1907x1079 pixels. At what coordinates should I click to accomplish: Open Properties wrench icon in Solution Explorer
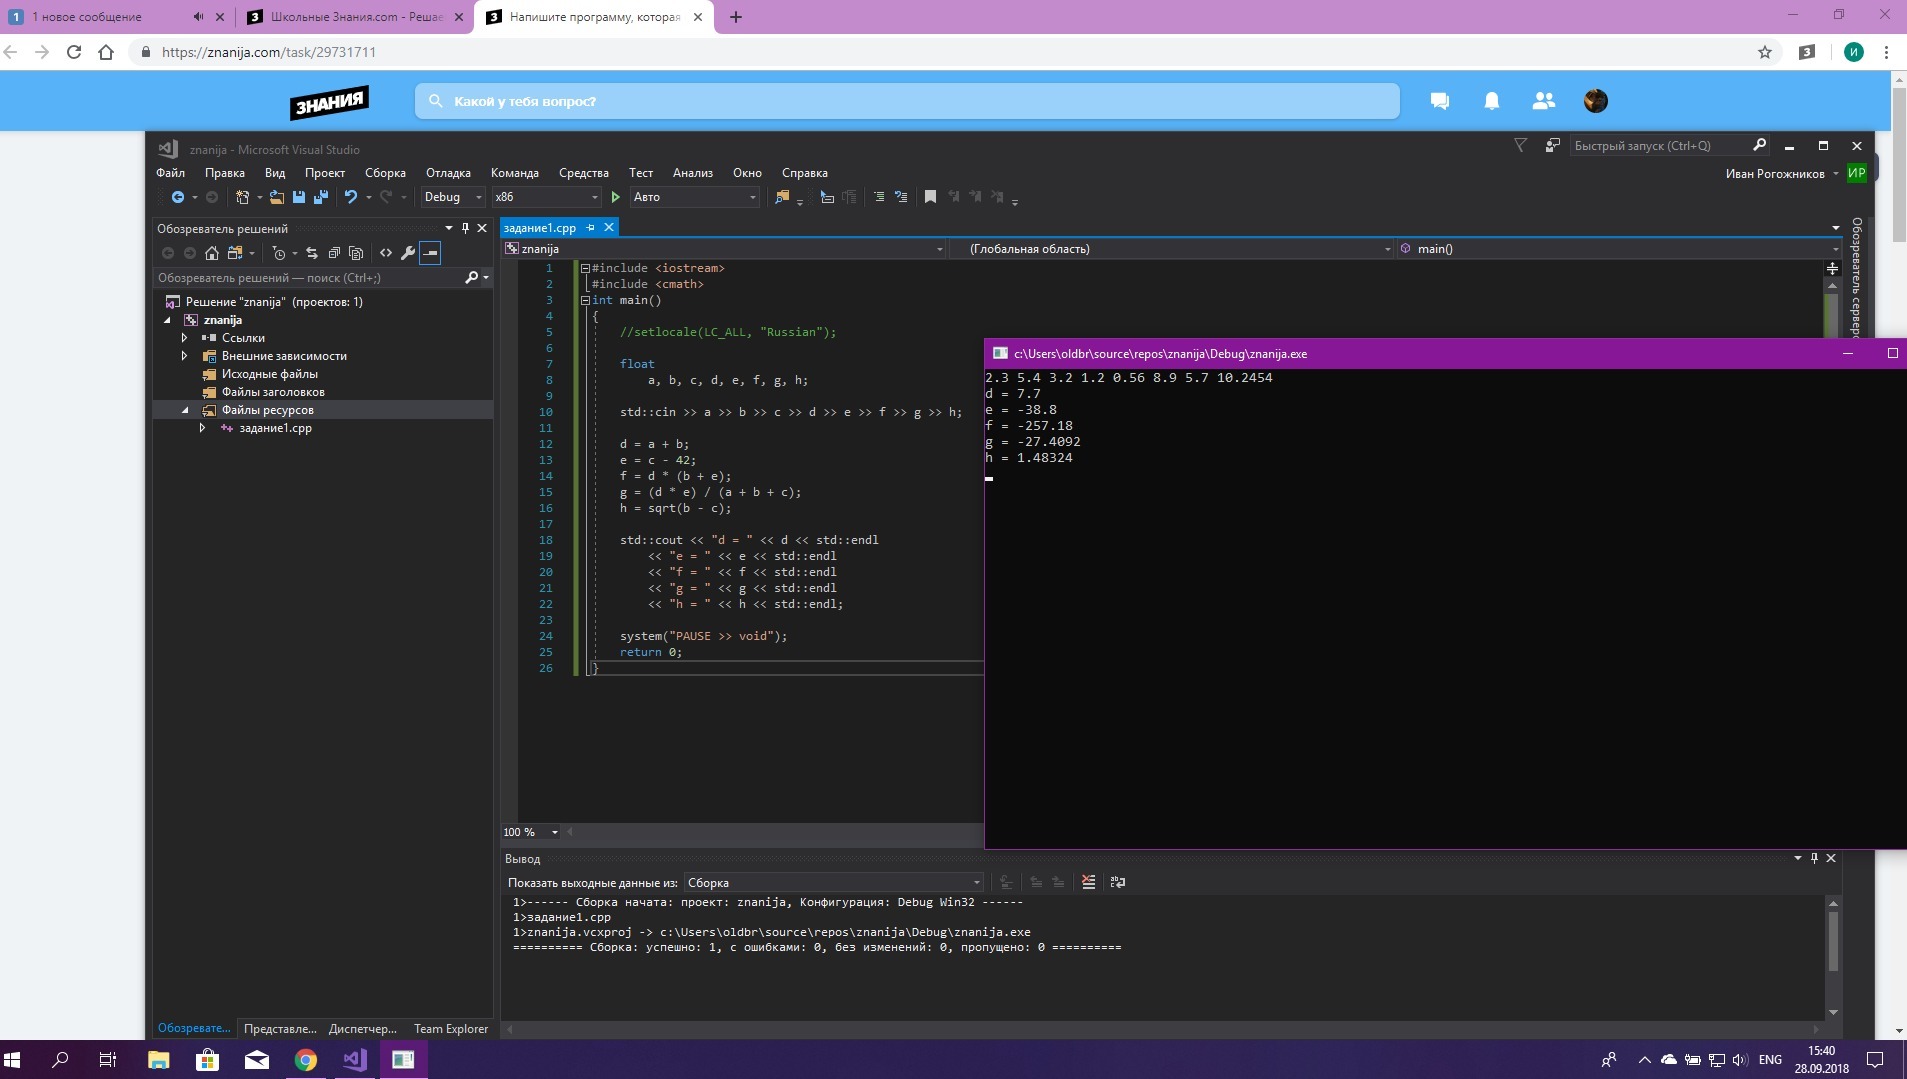pyautogui.click(x=408, y=253)
